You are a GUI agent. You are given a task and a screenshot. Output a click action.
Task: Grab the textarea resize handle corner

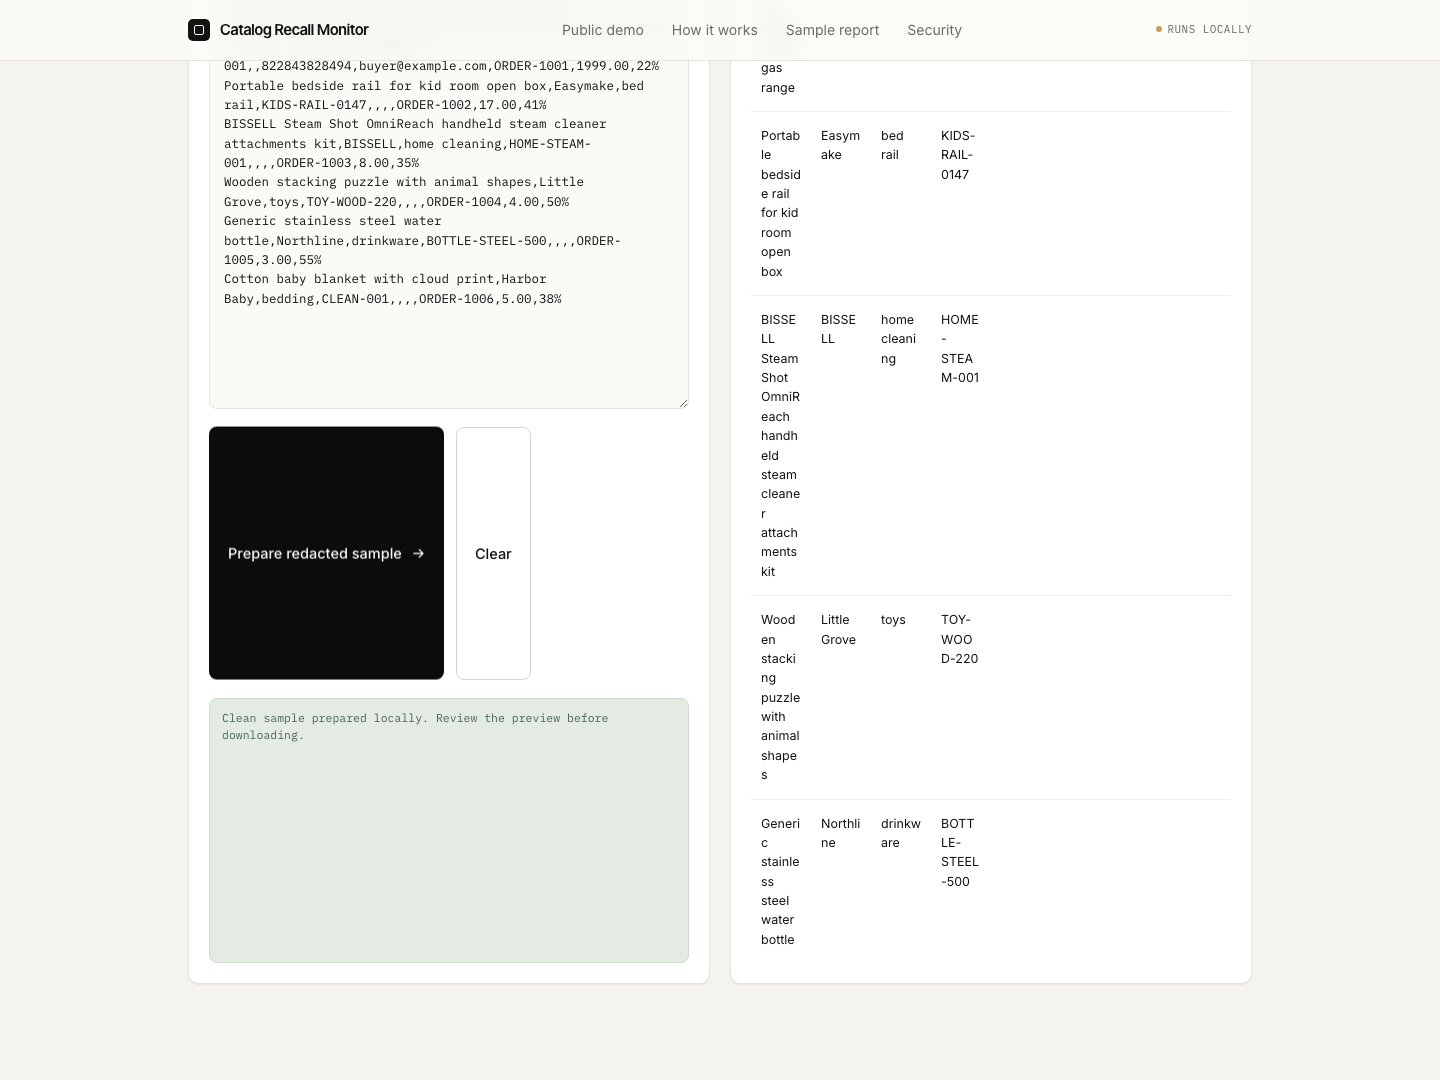click(683, 403)
